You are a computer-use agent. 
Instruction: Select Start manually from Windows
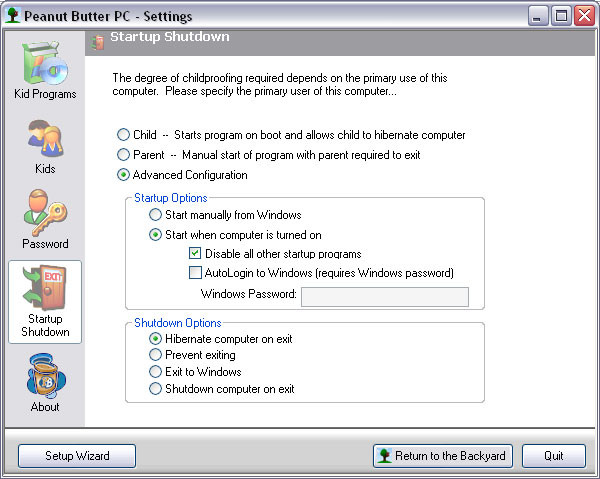point(155,215)
